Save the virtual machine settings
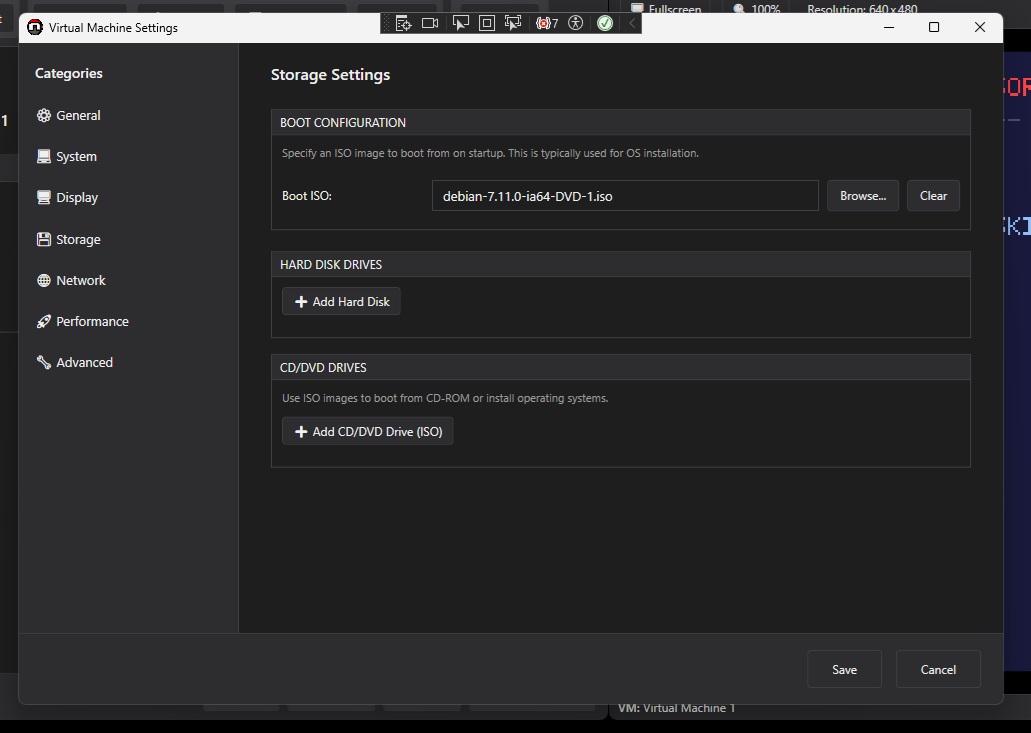The image size is (1031, 733). point(844,669)
